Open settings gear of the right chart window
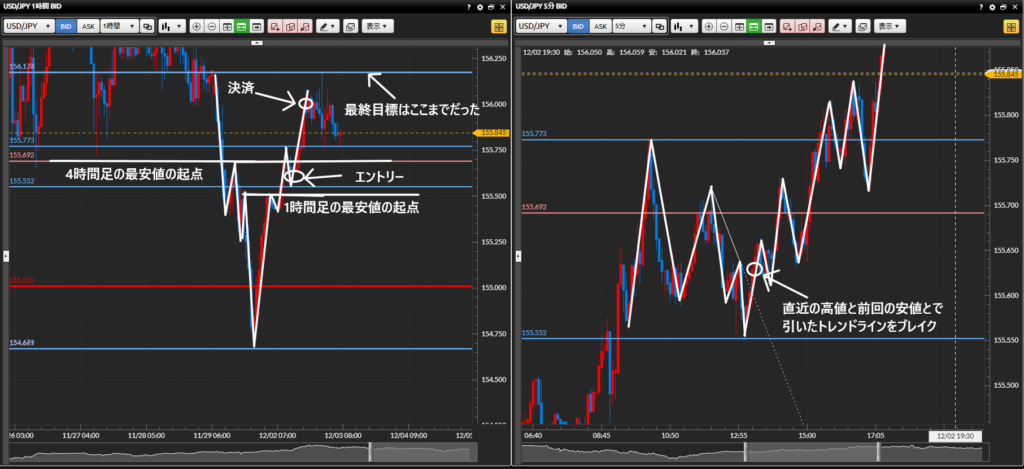The height and width of the screenshot is (469, 1024). click(x=991, y=7)
